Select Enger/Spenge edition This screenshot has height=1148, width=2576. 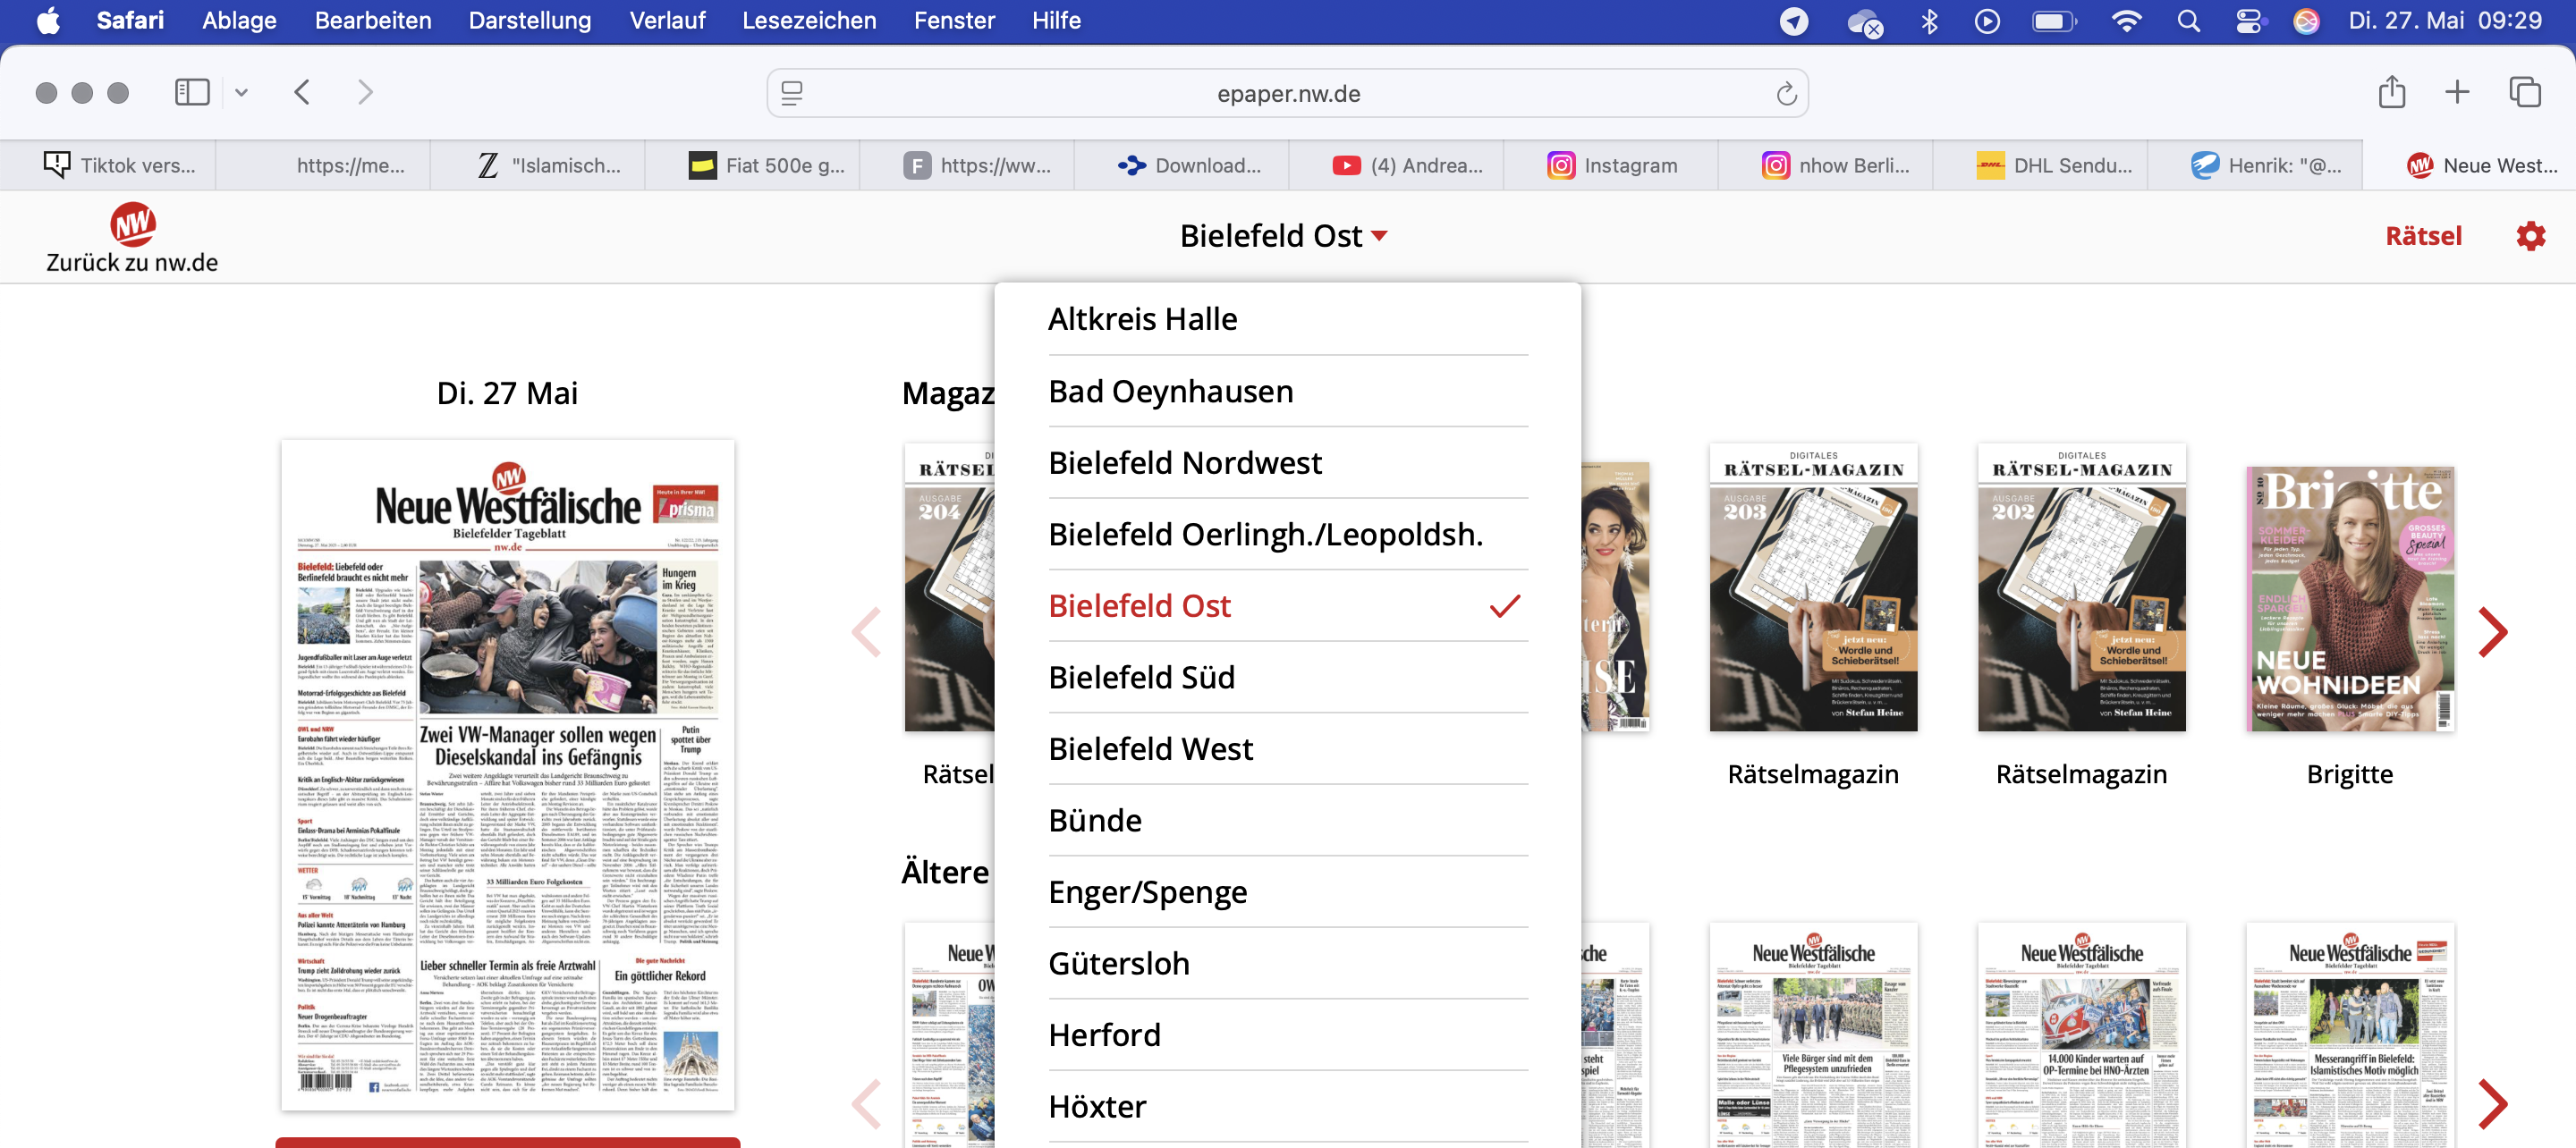tap(1287, 892)
